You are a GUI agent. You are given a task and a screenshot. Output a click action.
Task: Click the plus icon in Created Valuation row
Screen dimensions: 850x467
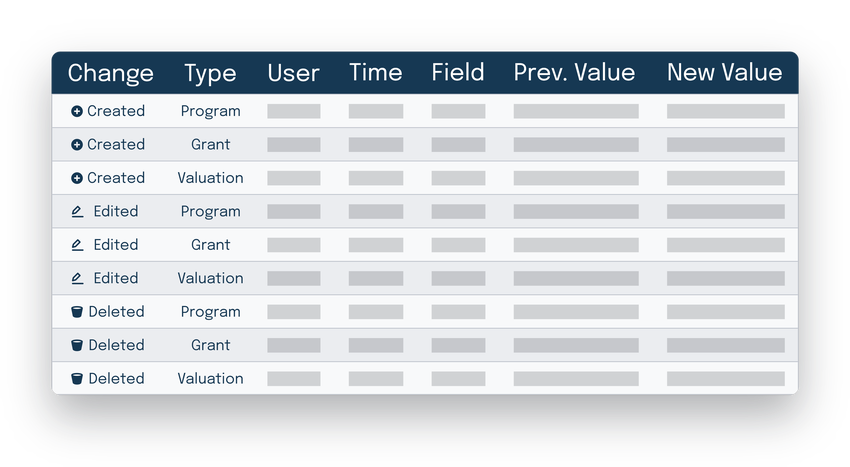coord(77,179)
